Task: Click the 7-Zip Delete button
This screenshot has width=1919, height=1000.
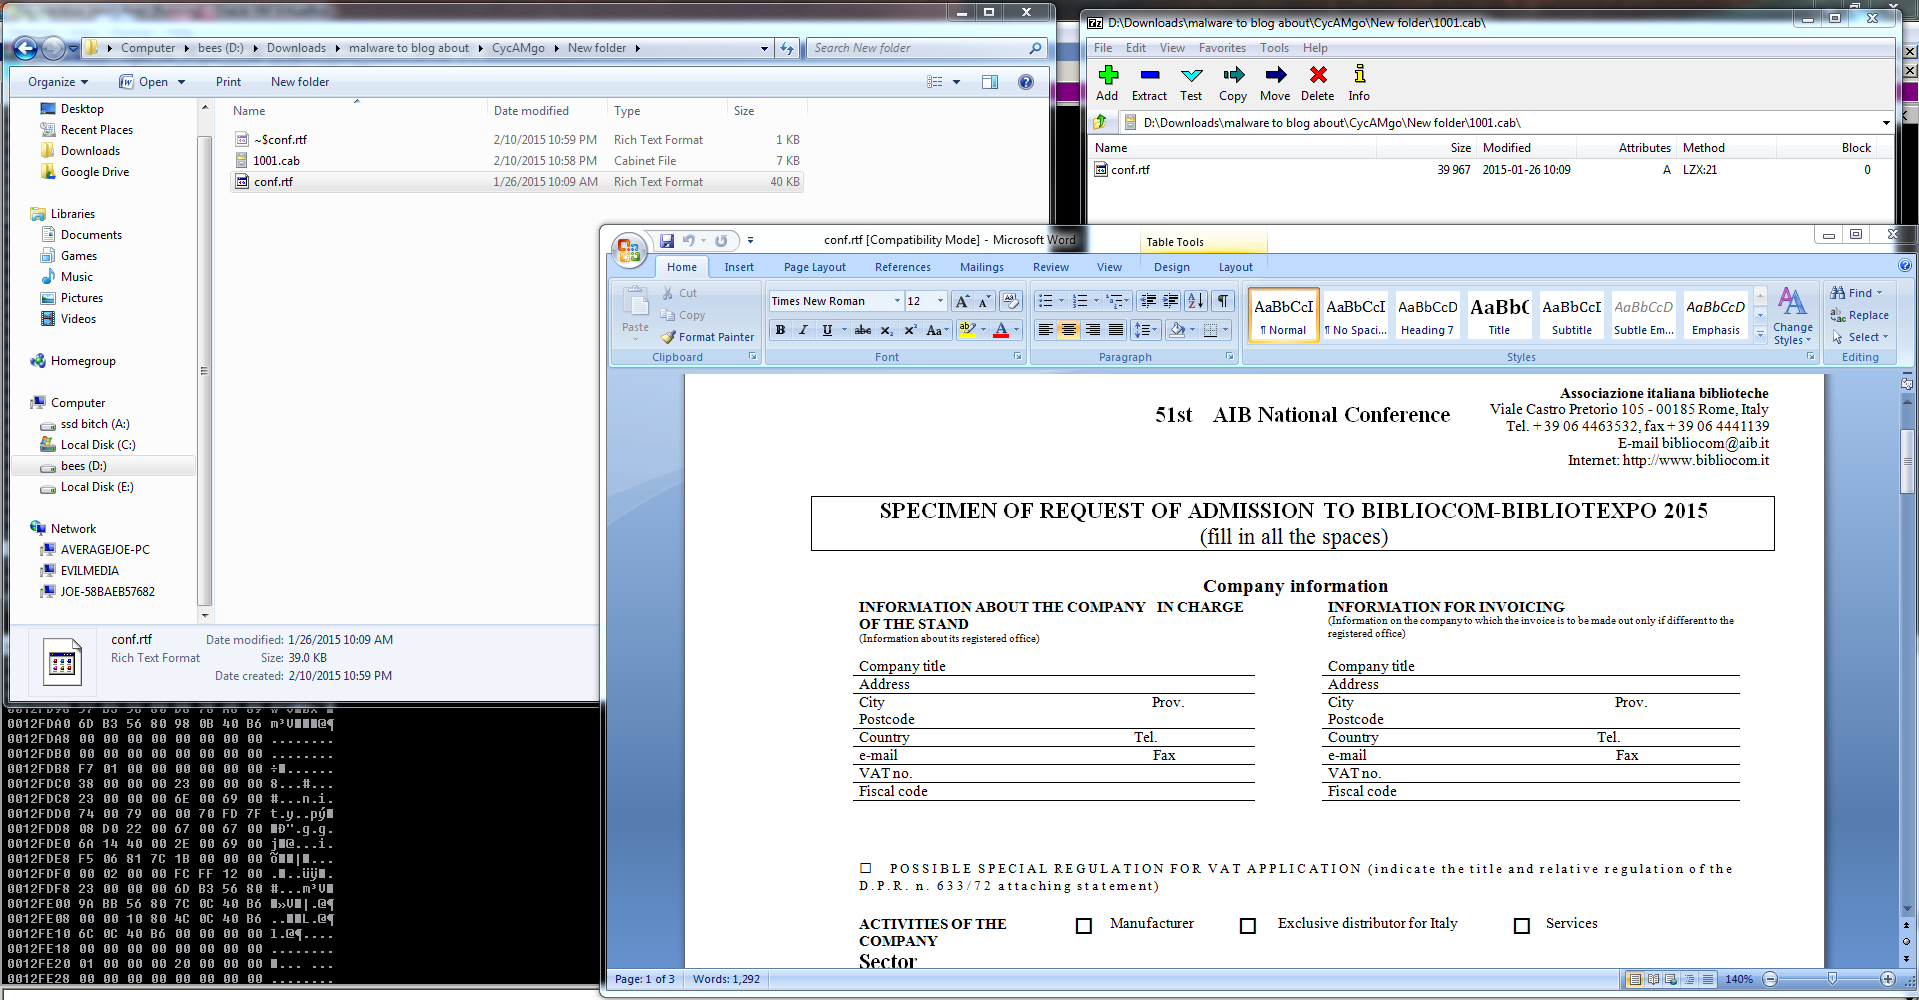Action: 1318,83
